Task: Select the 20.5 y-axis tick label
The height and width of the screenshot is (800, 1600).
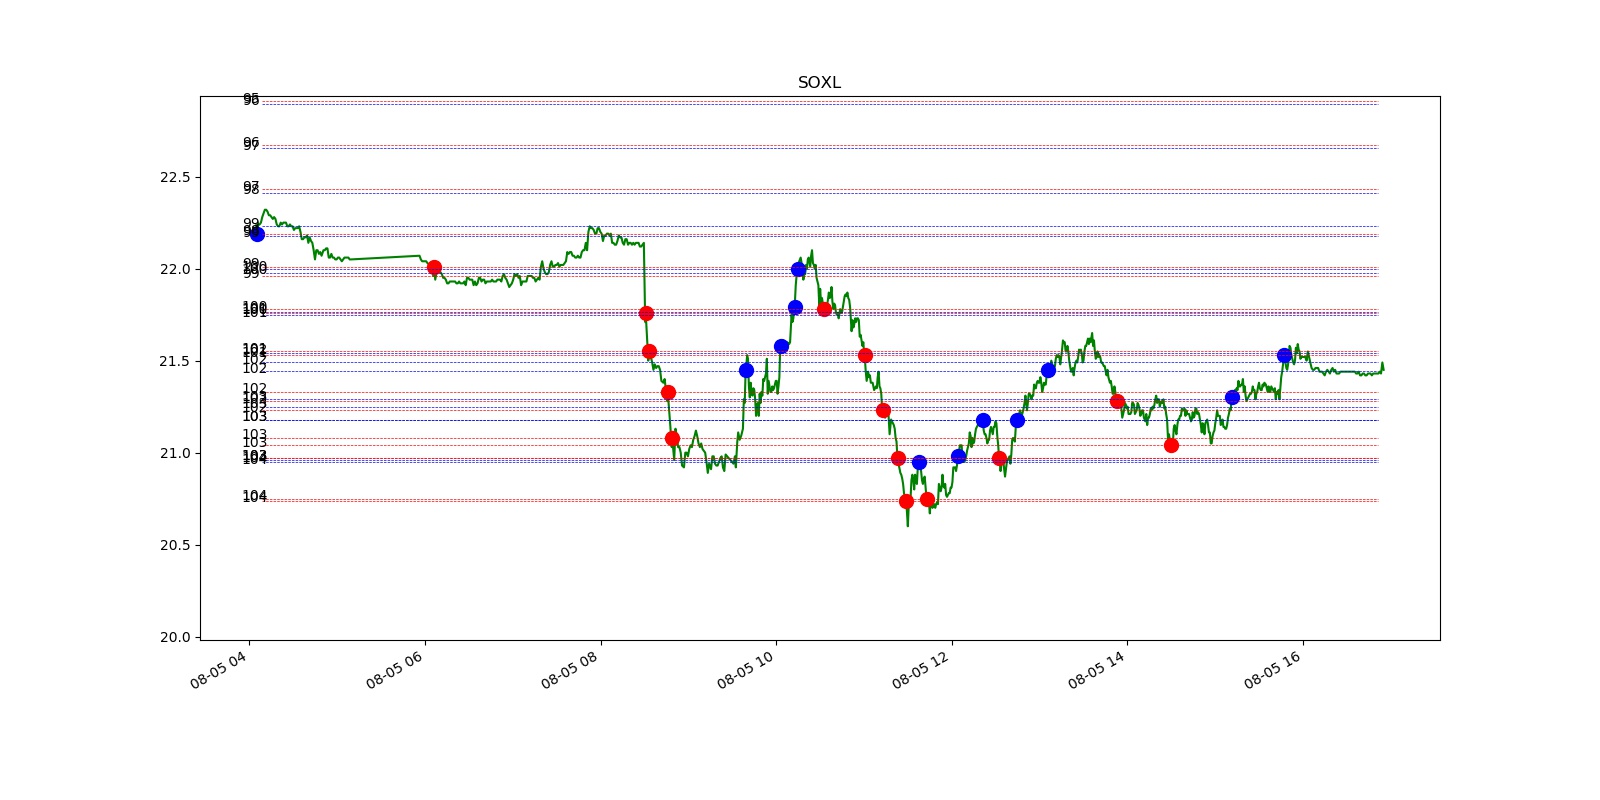Action: coord(174,546)
